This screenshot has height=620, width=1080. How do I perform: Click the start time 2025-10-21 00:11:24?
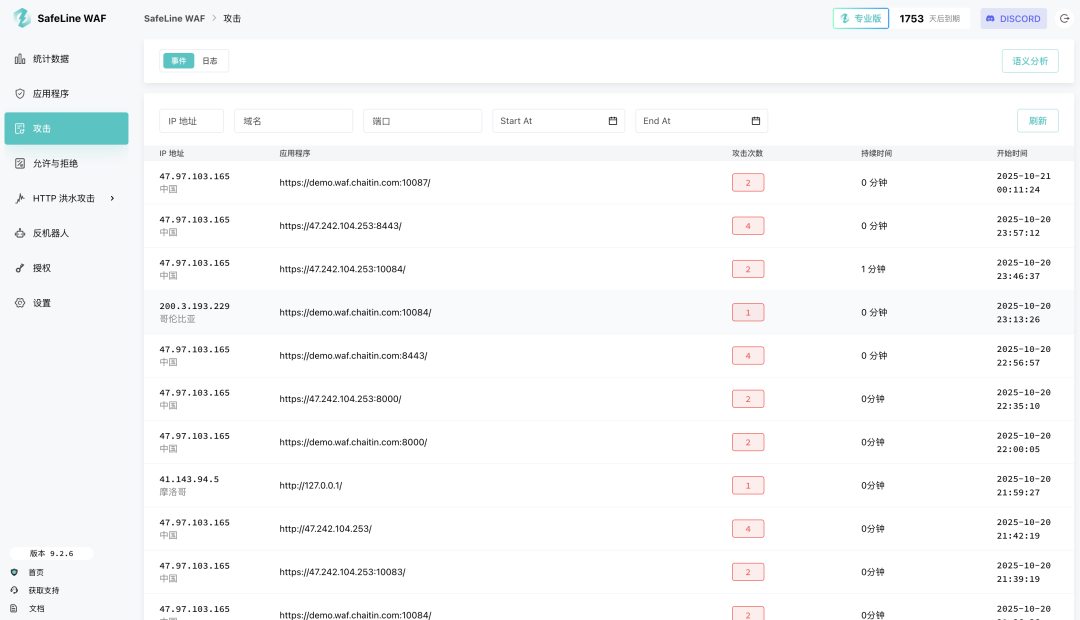click(1024, 183)
